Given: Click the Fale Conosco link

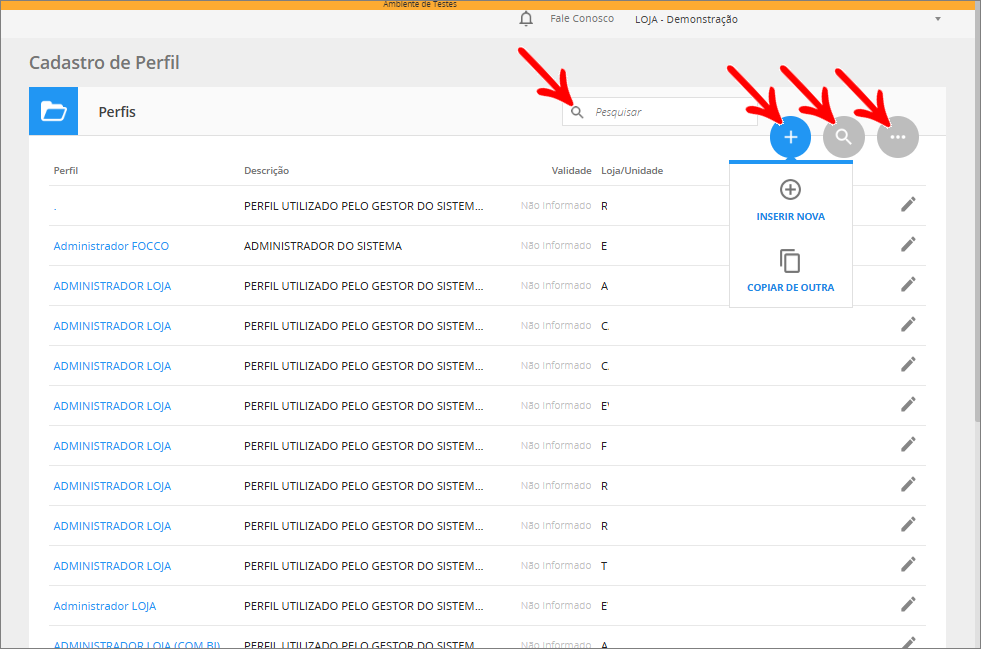Looking at the screenshot, I should click(582, 19).
